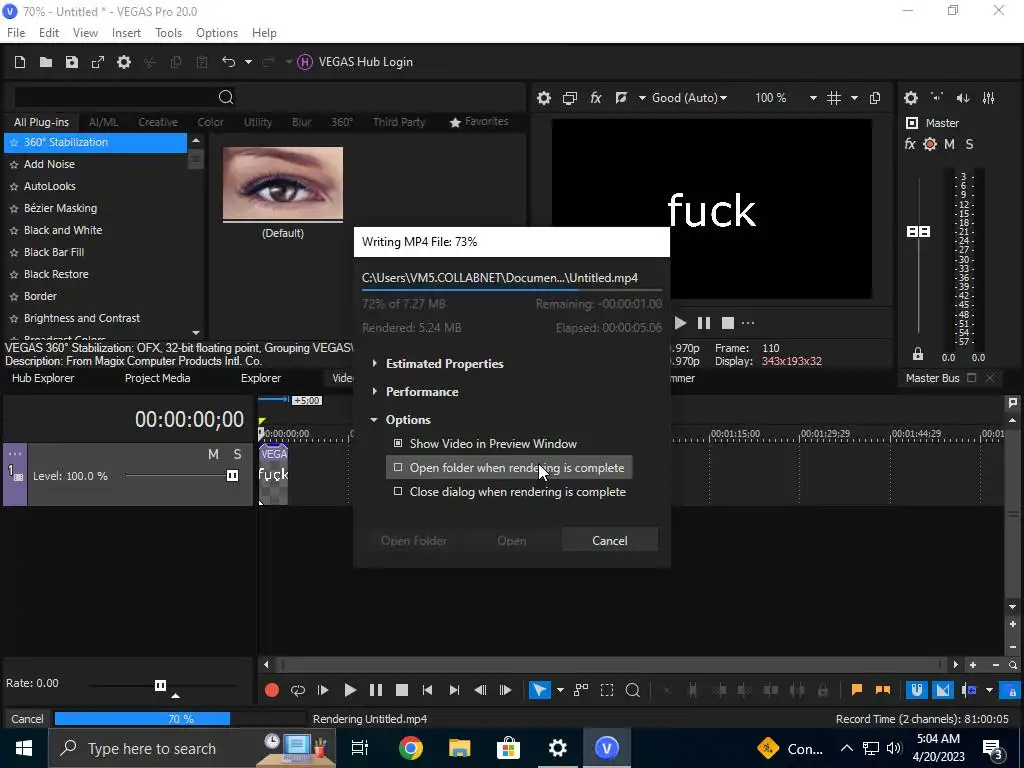Screen dimensions: 1024x768
Task: Select the Envelope edit tool
Action: (581, 690)
